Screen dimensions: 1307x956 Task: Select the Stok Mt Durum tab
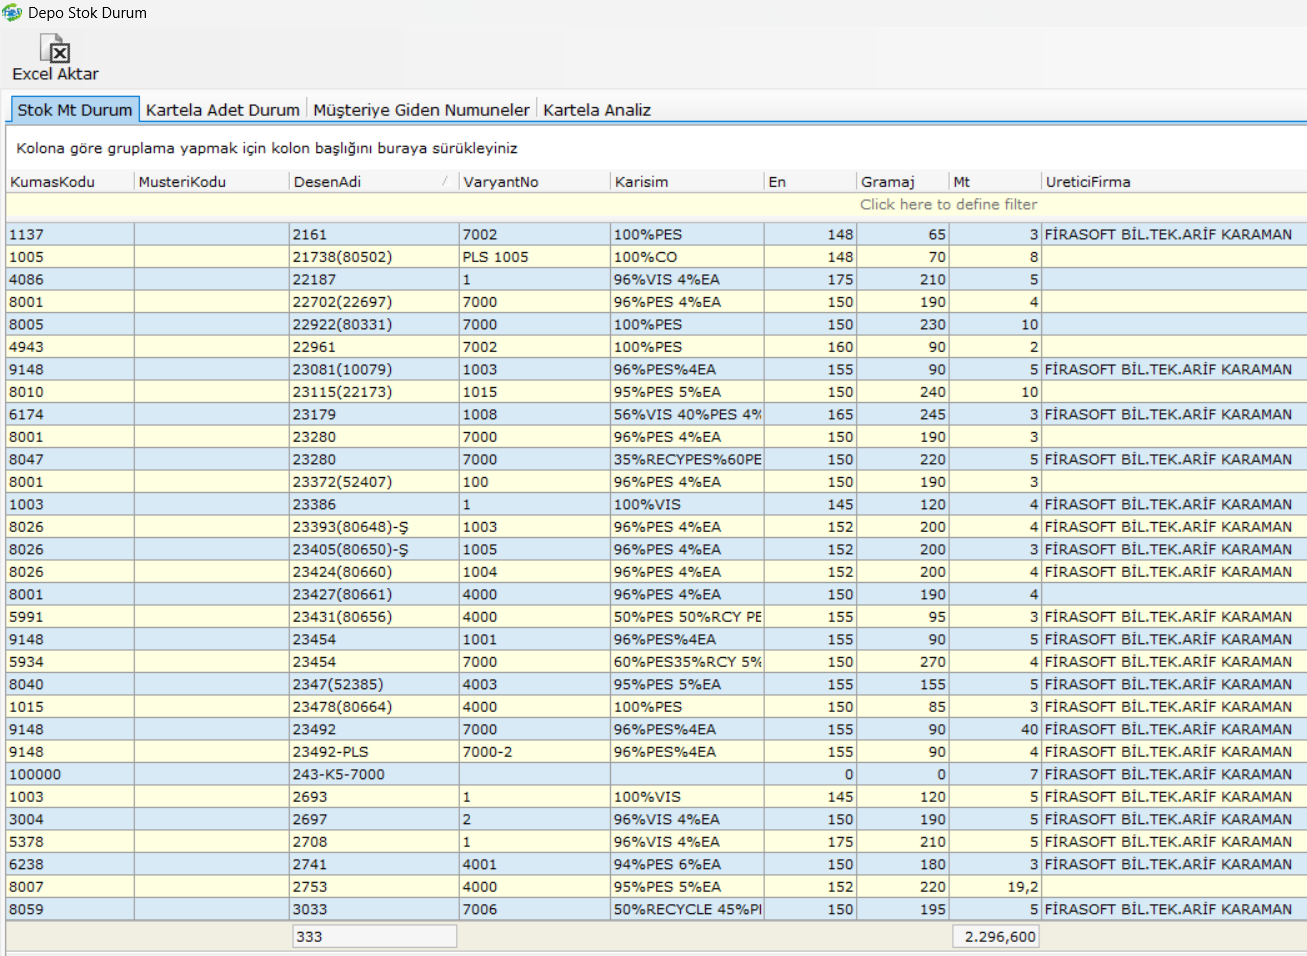tap(74, 110)
